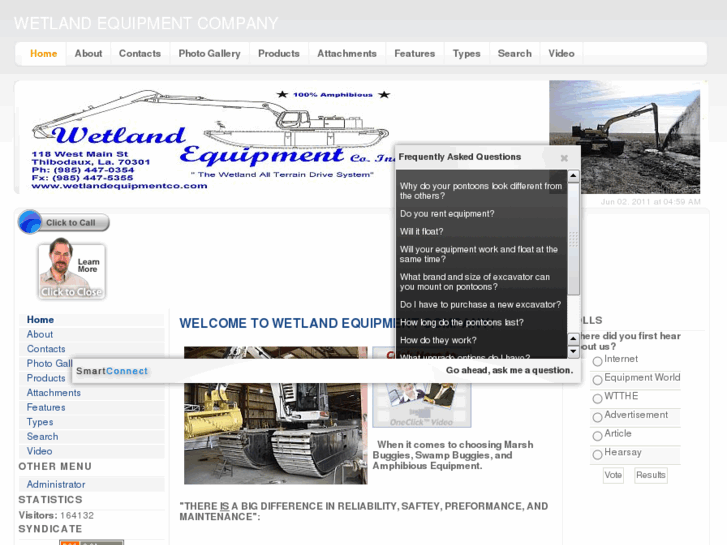Open FAQ 'Do I have to purchase a new excavator?'
The image size is (727, 545).
point(480,305)
